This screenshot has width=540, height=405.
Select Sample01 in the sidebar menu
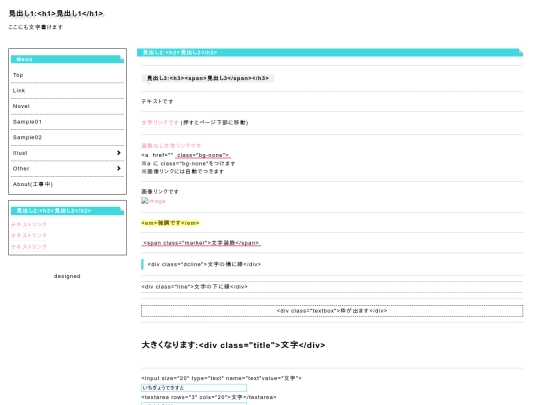(67, 122)
